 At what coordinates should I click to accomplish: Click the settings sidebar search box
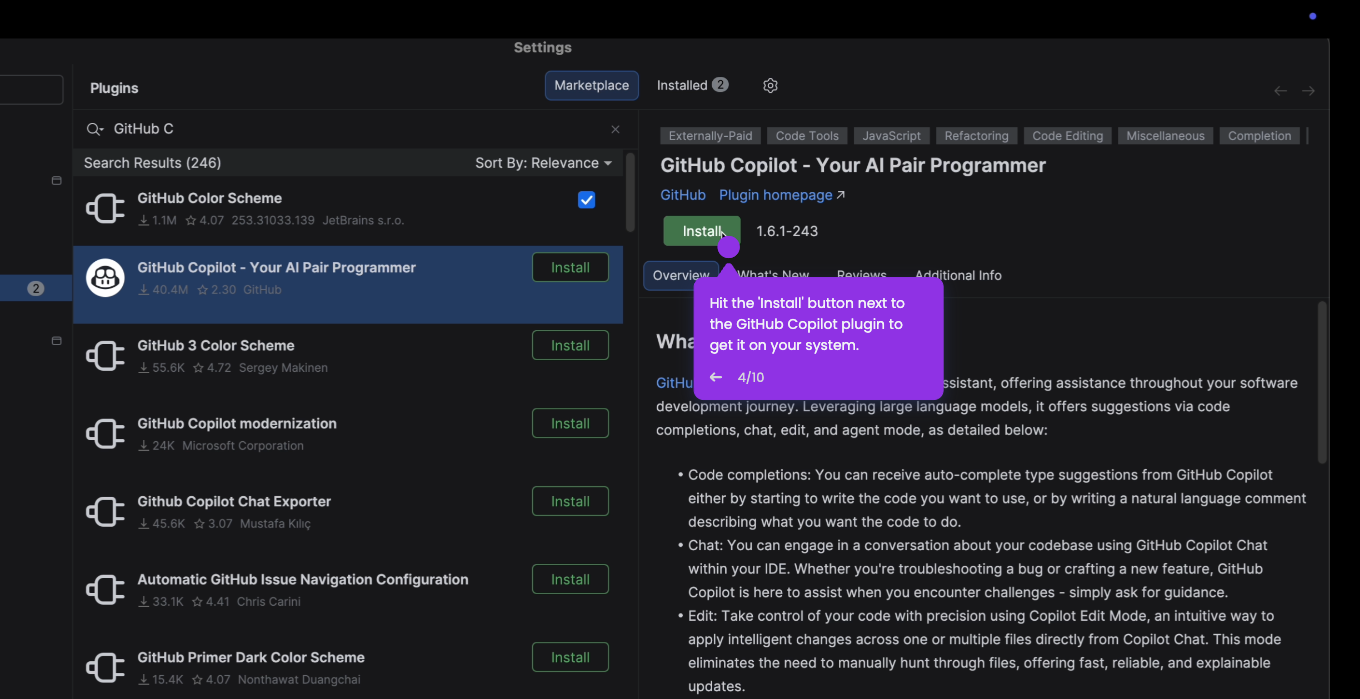[30, 90]
